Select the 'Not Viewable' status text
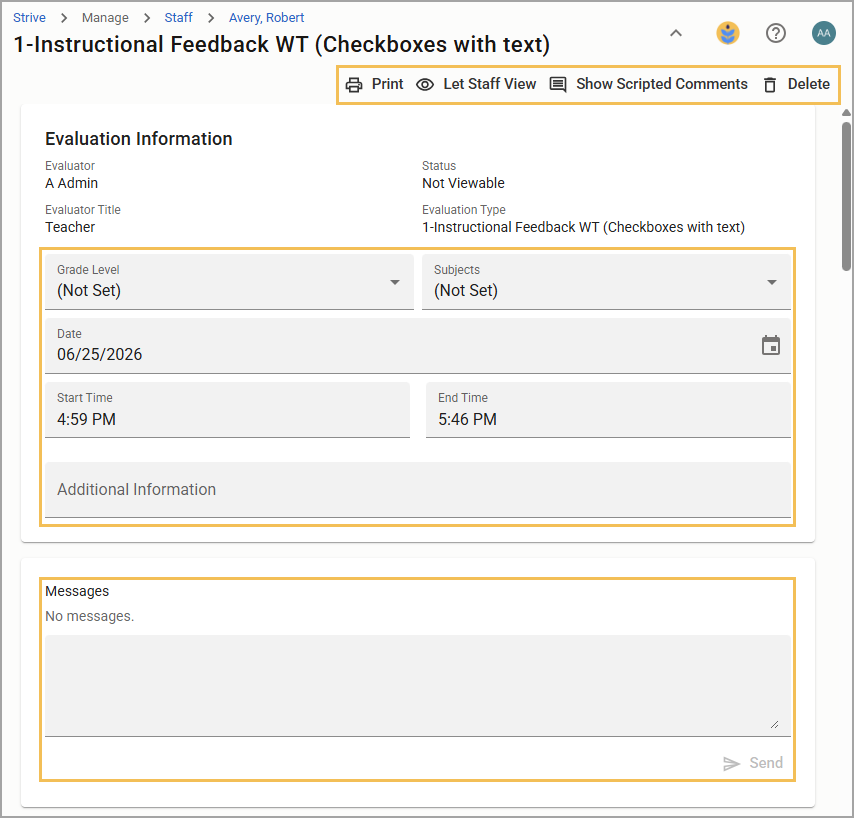Viewport: 854px width, 818px height. [463, 183]
